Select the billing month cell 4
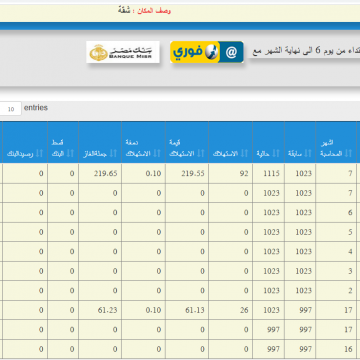The width and height of the screenshot is (360, 360). 336,251
